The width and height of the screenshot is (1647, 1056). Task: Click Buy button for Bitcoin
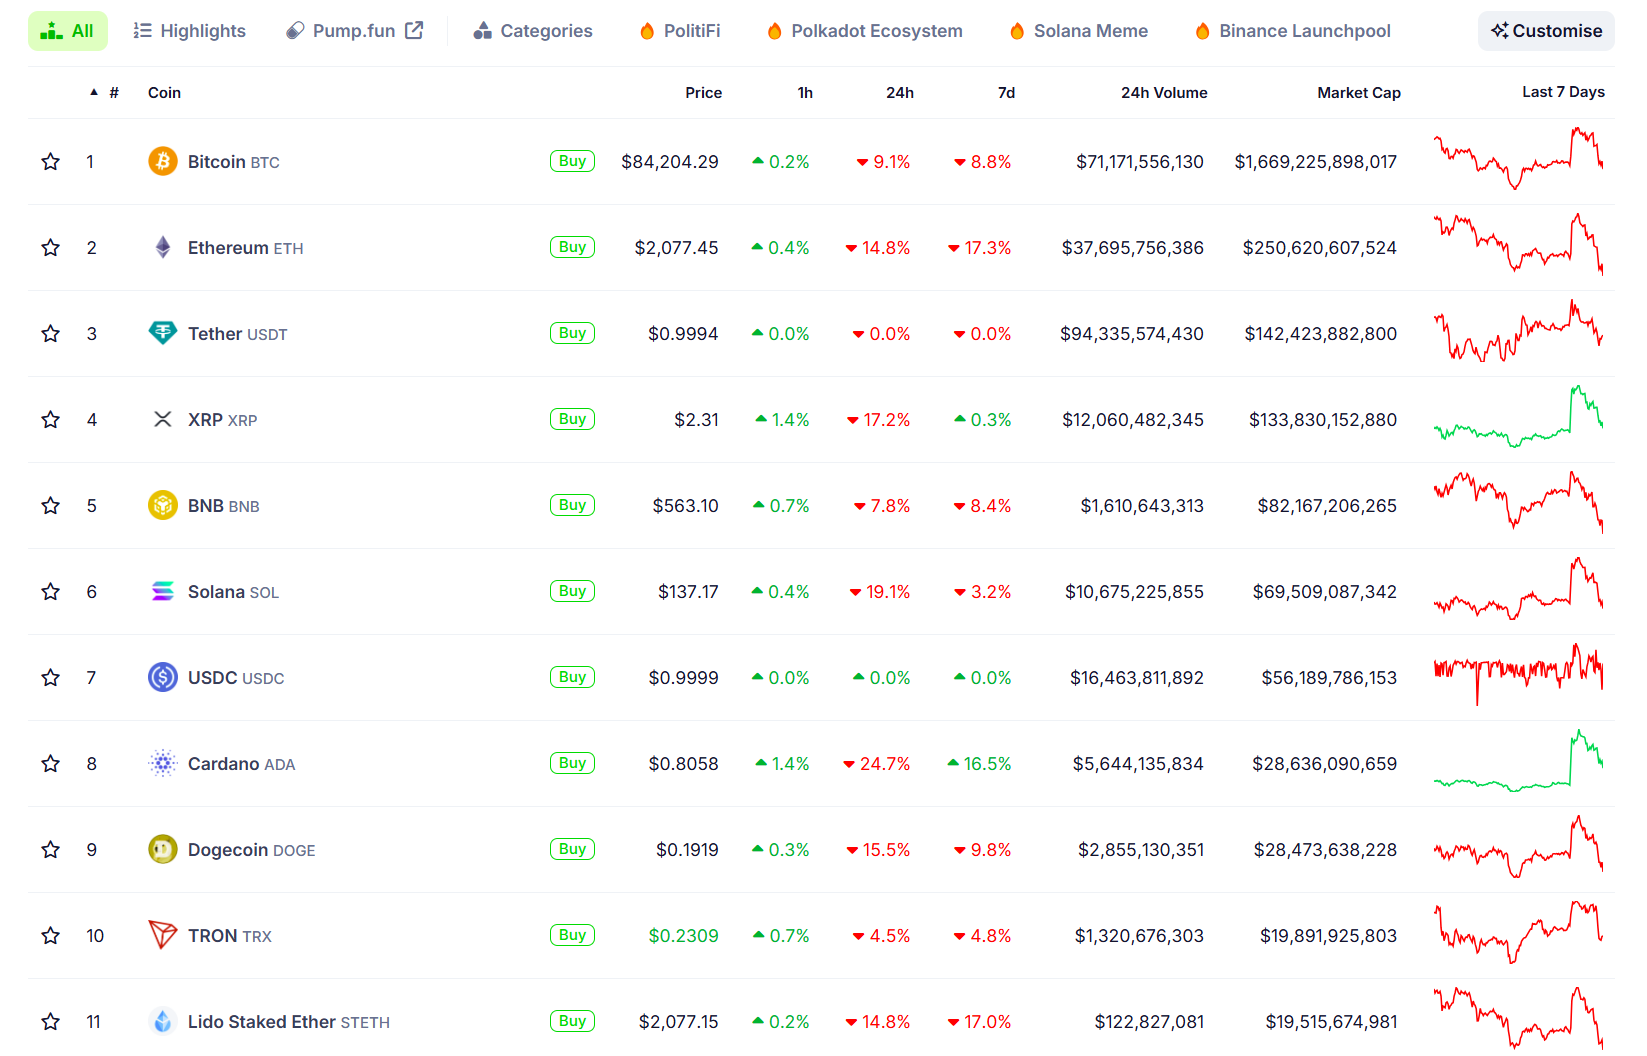(572, 161)
